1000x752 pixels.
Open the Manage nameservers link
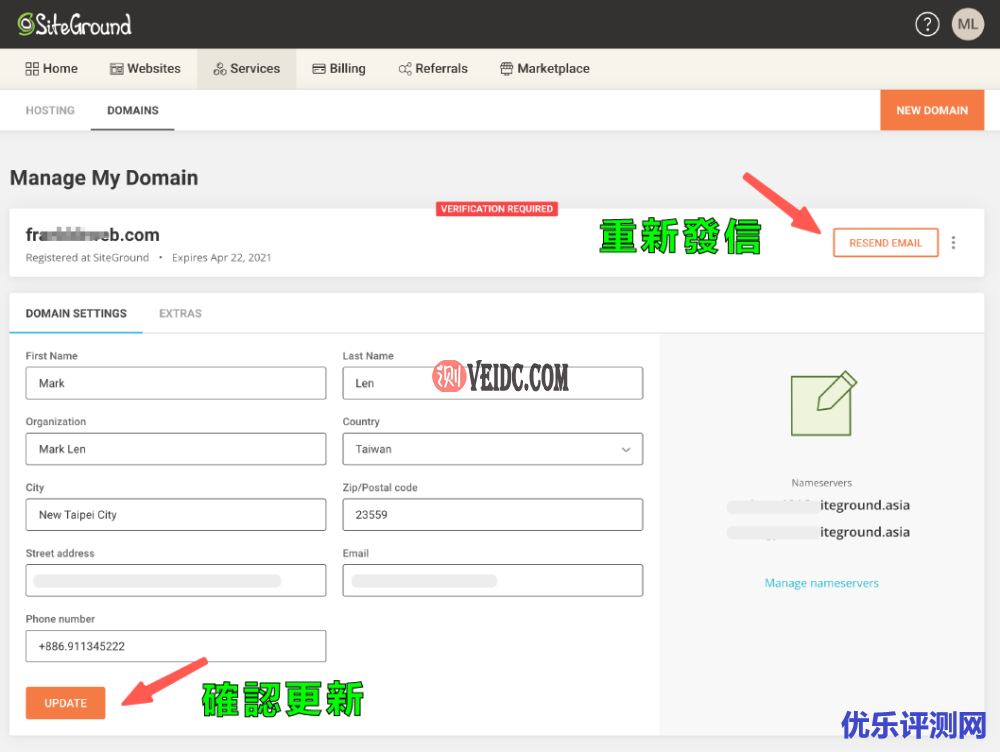click(821, 582)
